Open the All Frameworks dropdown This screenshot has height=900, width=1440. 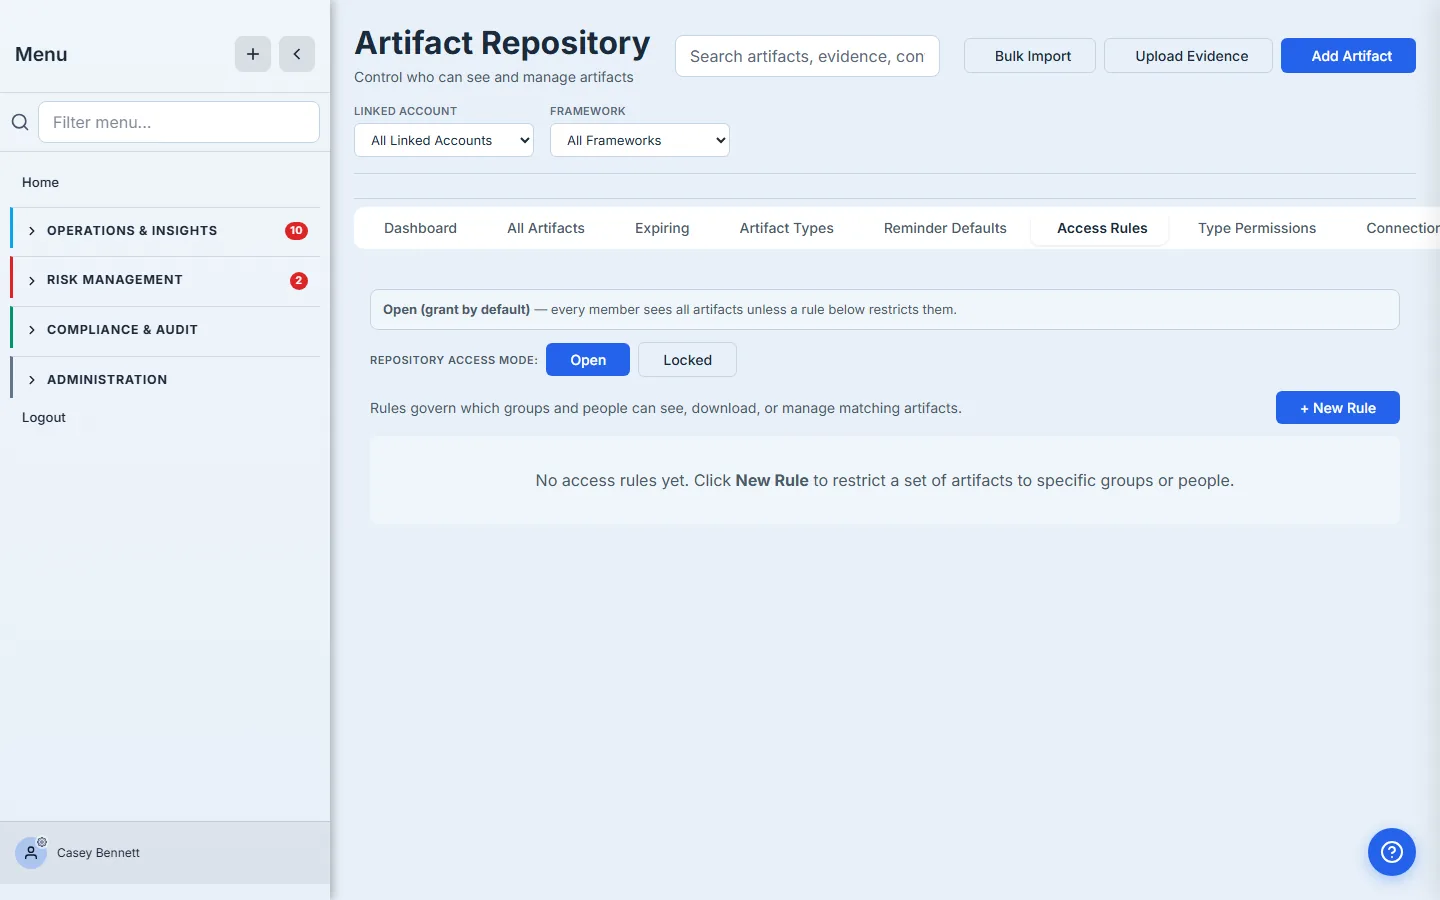[640, 140]
